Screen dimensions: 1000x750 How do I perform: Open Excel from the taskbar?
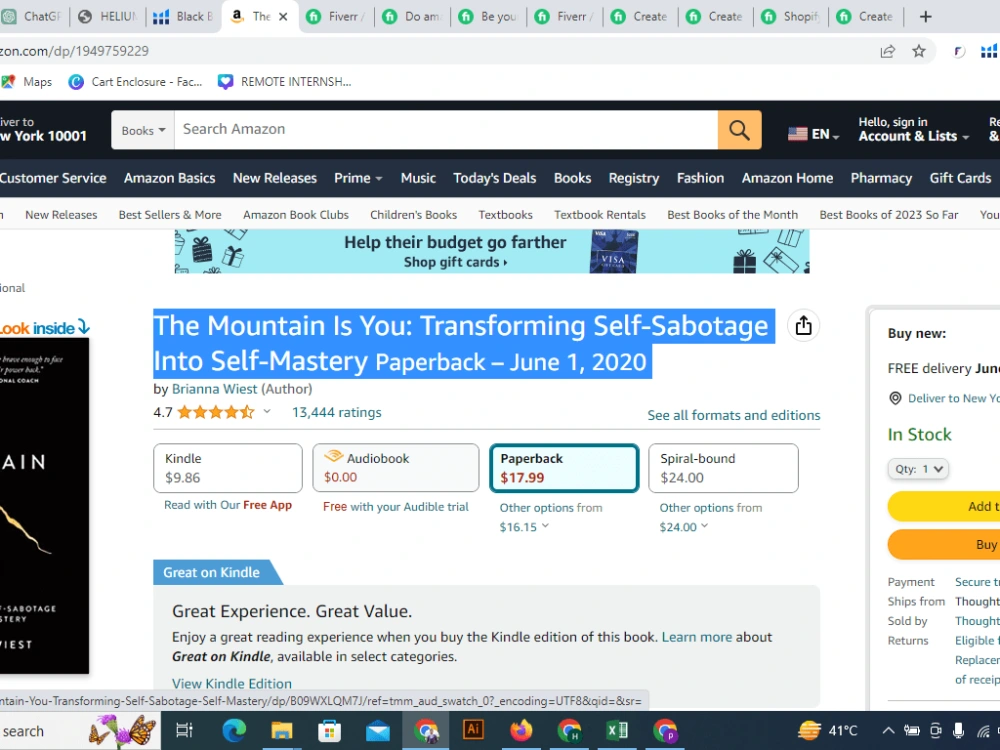617,730
